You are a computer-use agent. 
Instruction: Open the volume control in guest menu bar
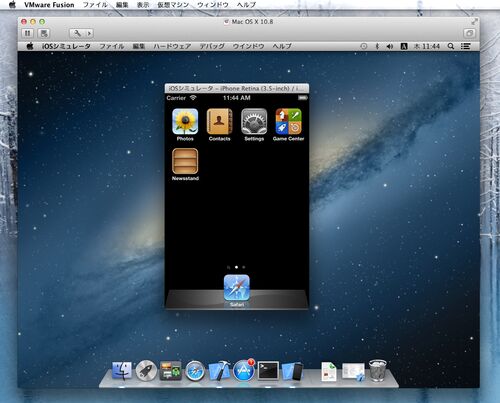click(x=390, y=46)
